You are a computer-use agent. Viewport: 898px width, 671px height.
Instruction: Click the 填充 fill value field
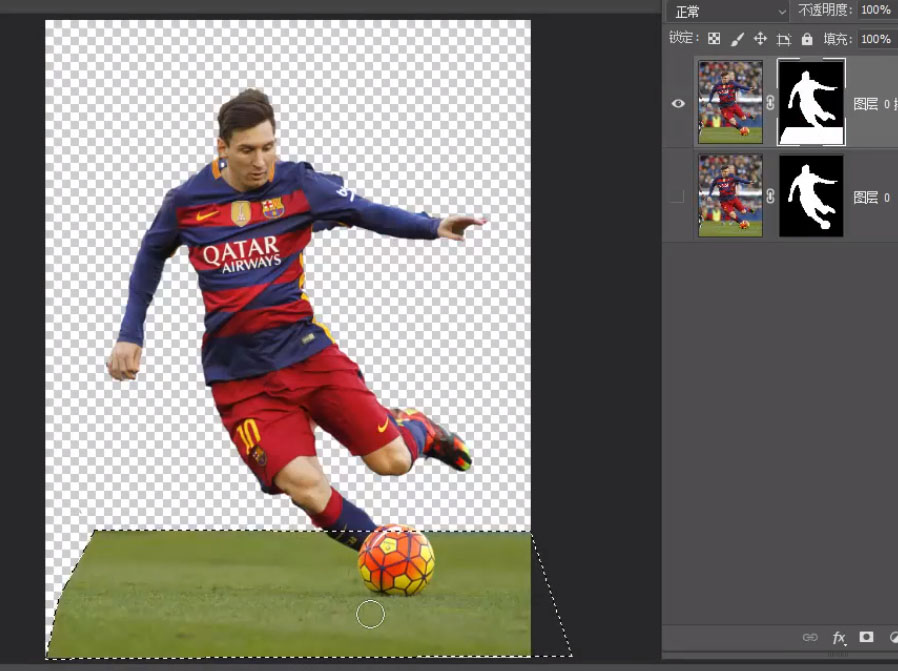pos(877,39)
